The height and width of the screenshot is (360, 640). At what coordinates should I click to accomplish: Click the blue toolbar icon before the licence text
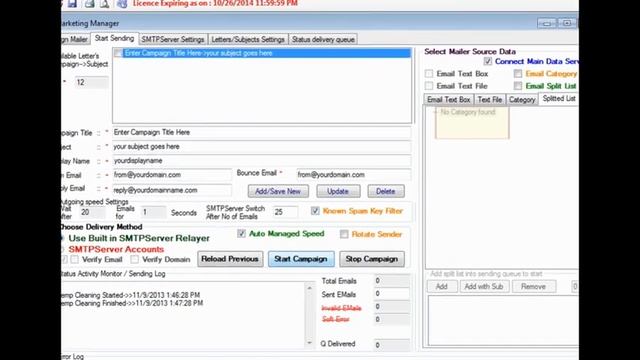pos(122,4)
